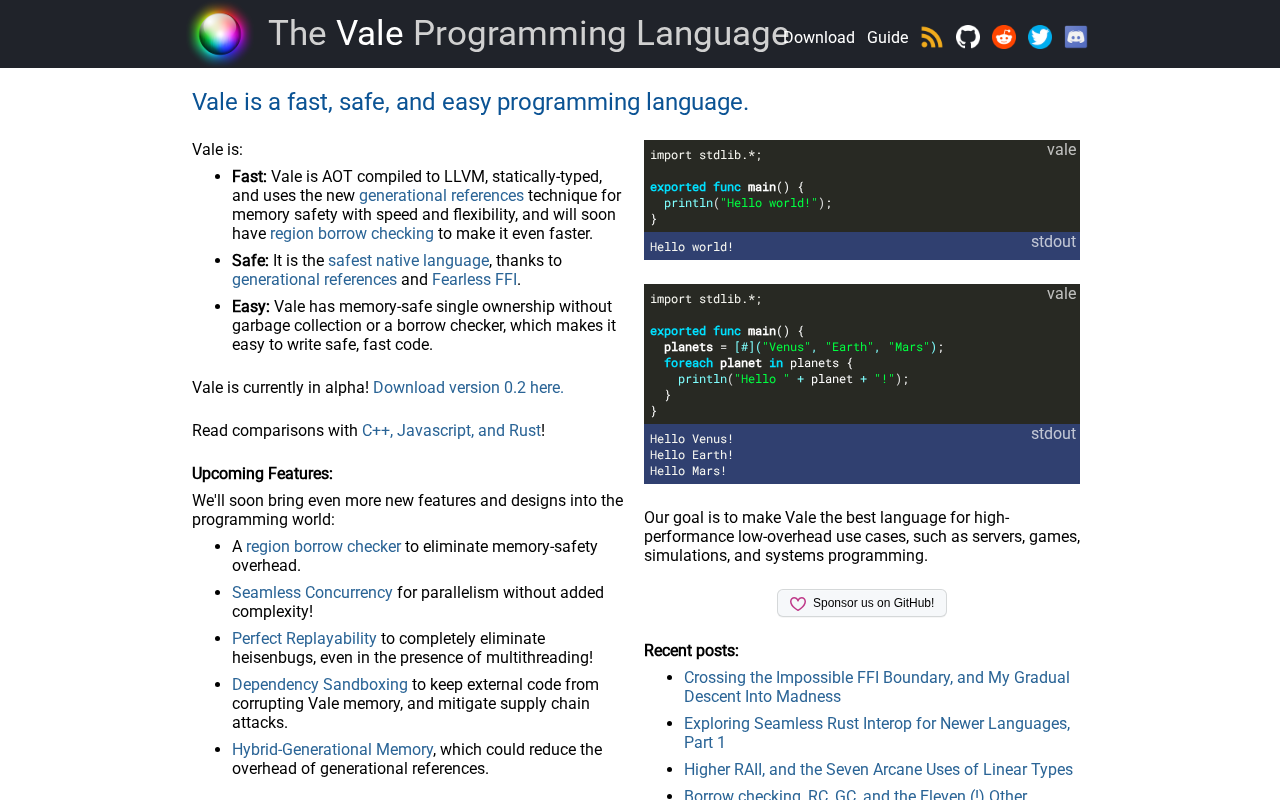Screen dimensions: 1280x800
Task: Open the Hybrid-Generational Memory link
Action: coord(332,750)
